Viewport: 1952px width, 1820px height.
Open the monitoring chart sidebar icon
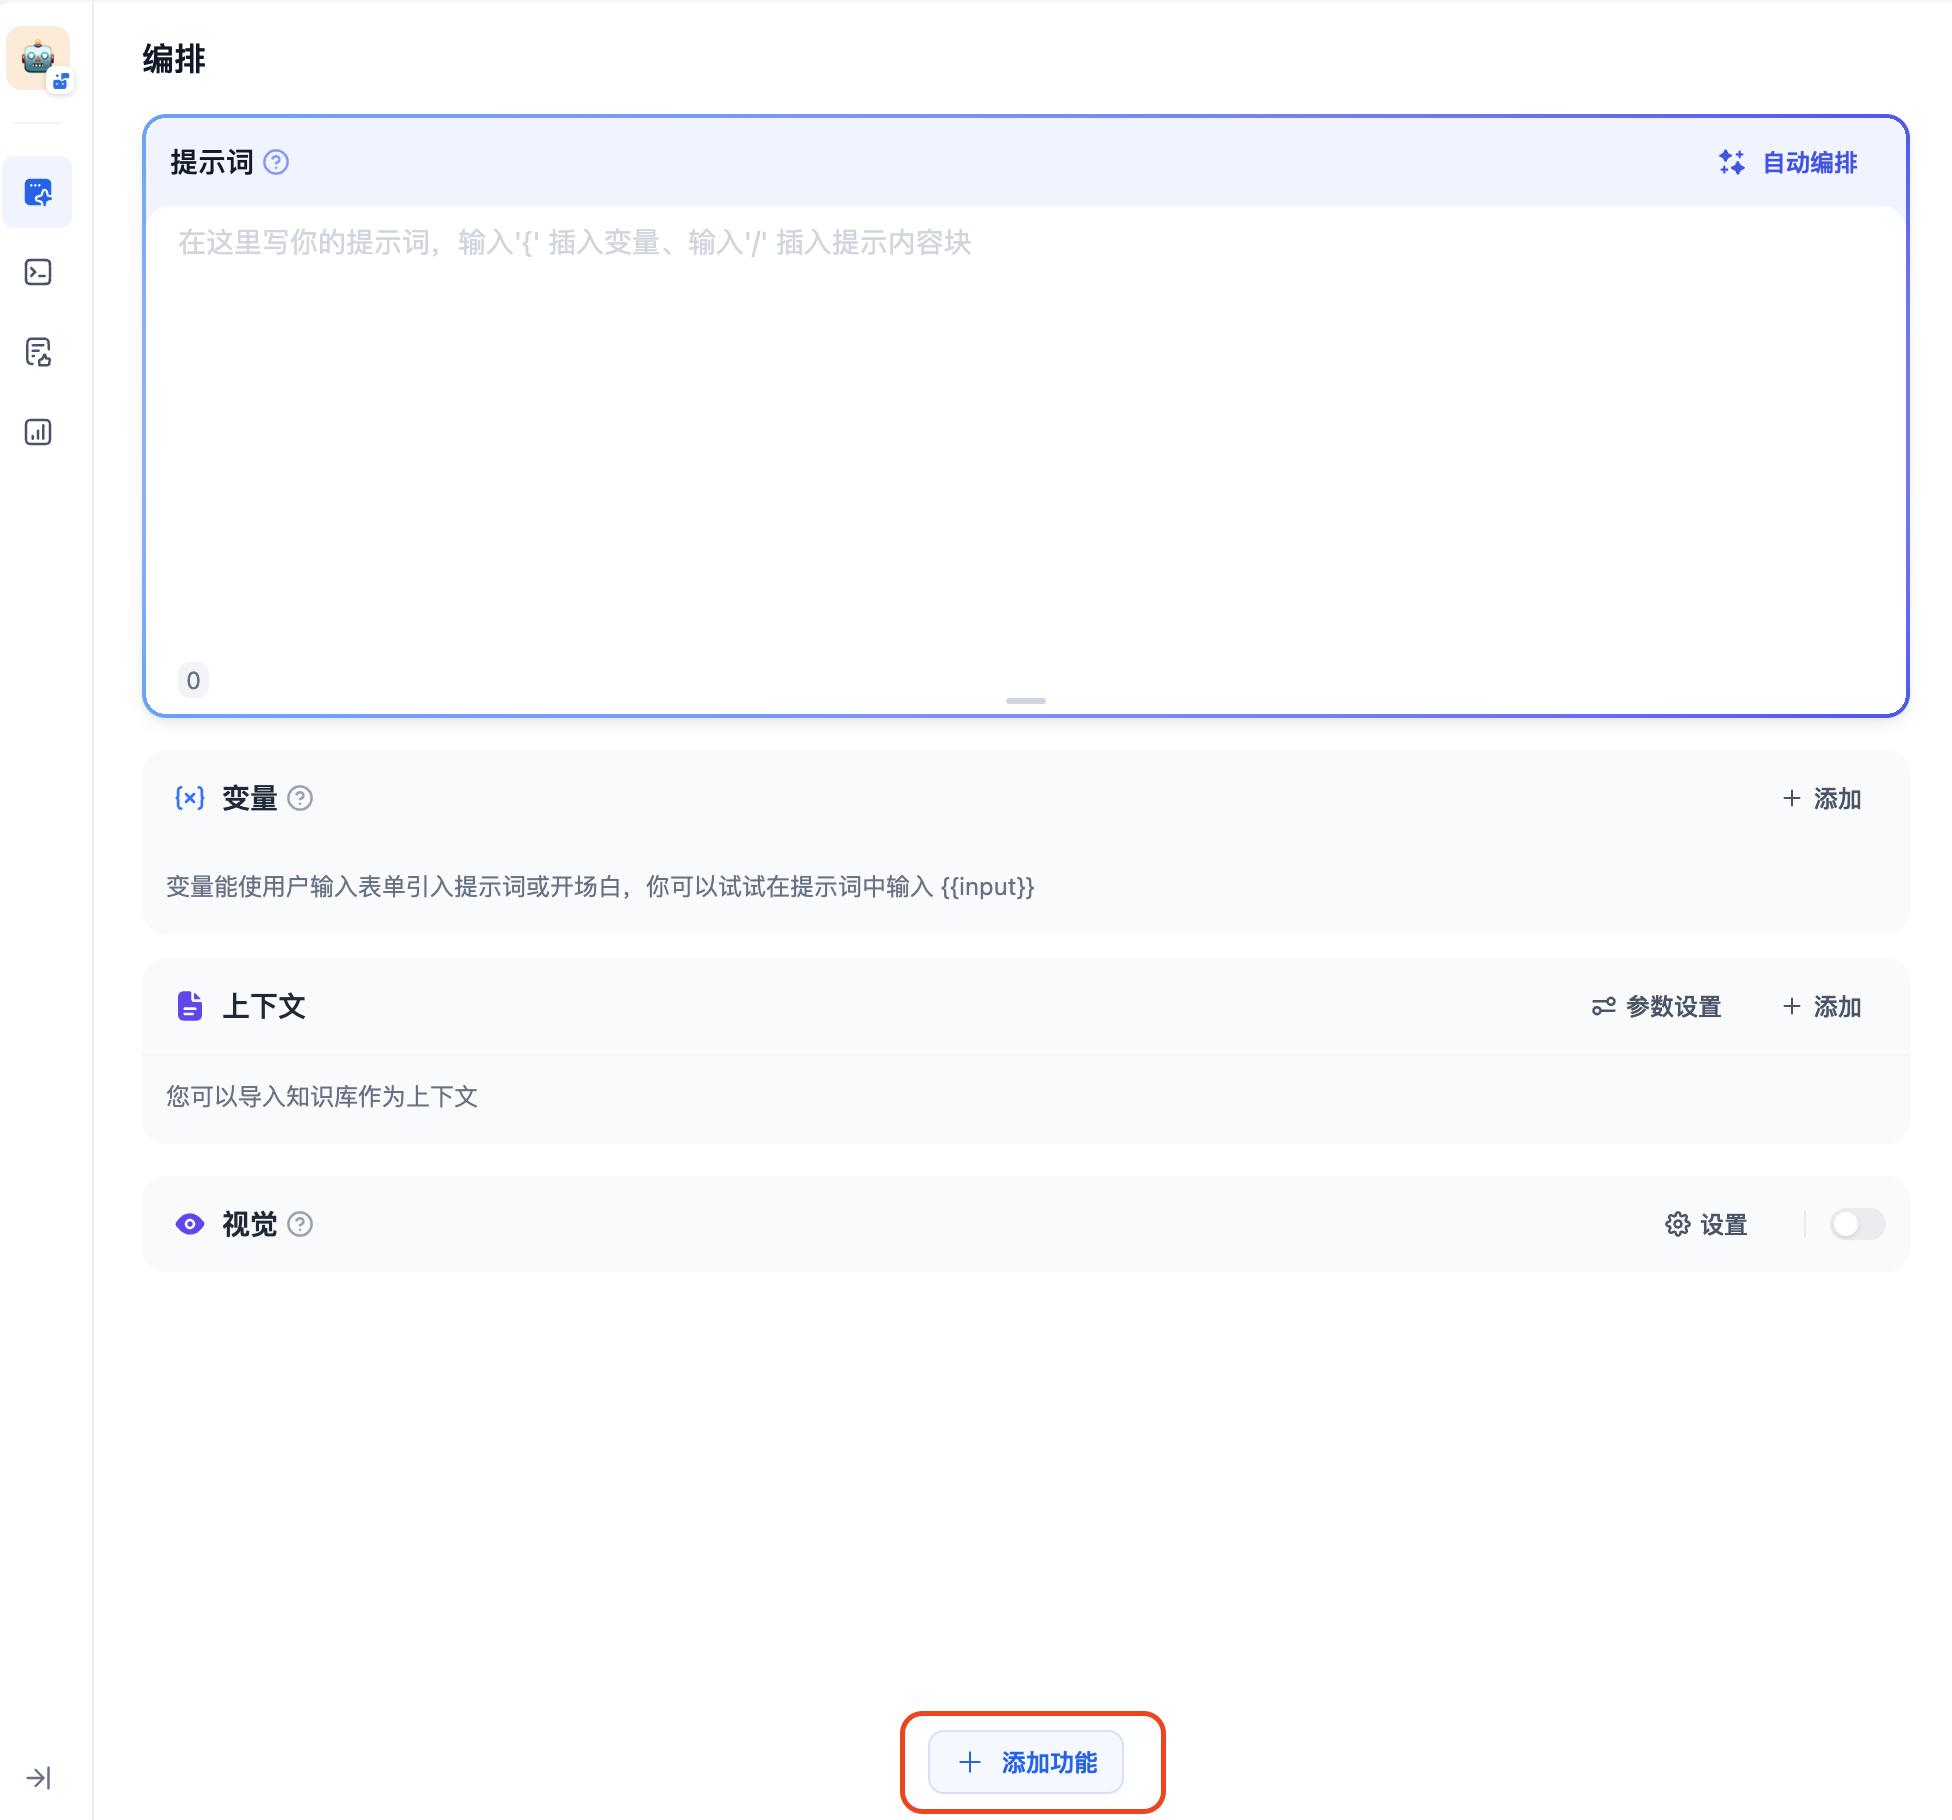(38, 432)
